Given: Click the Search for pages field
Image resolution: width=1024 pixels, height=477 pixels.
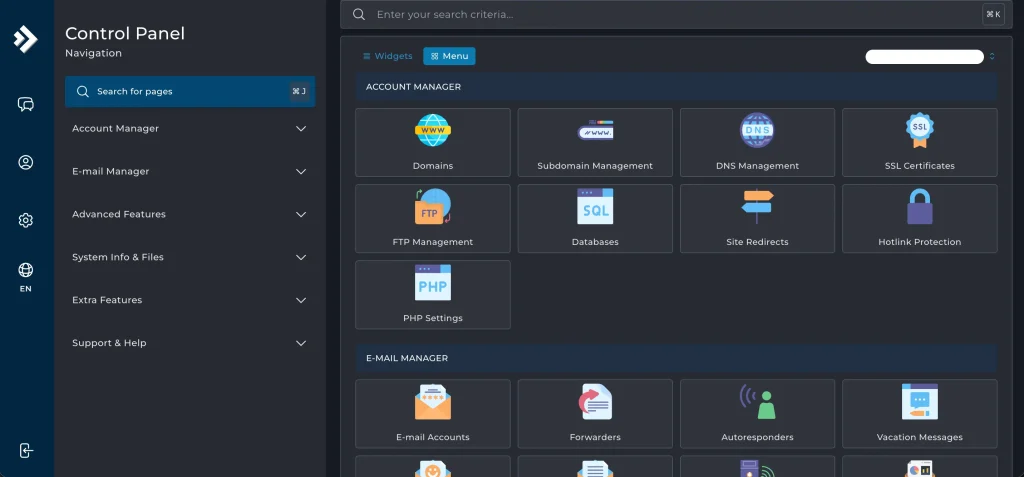Looking at the screenshot, I should pyautogui.click(x=190, y=91).
